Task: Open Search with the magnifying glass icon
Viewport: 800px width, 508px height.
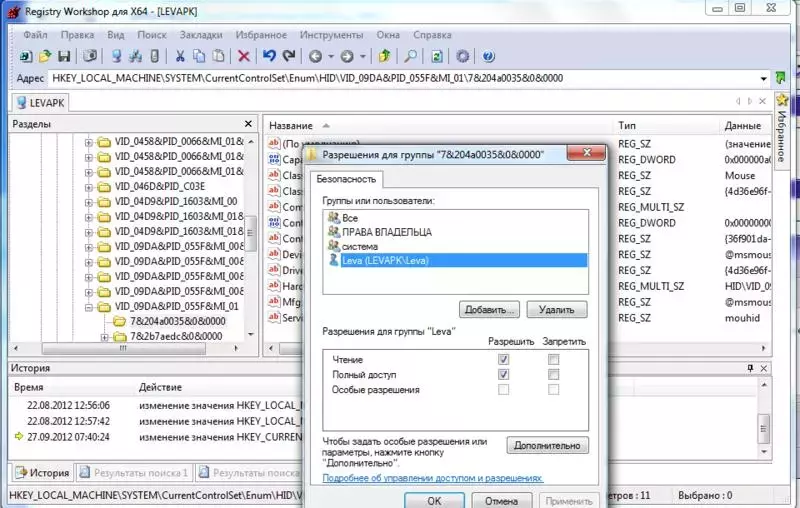Action: tap(410, 56)
